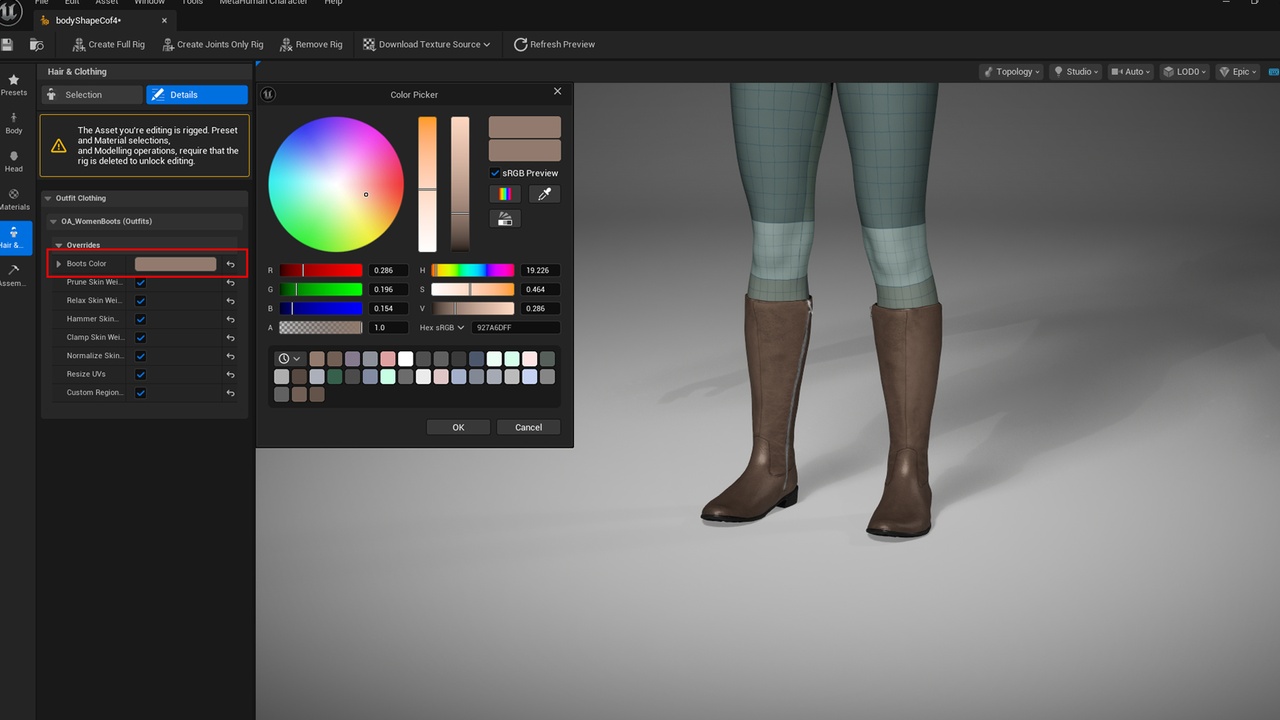The width and height of the screenshot is (1280, 720).
Task: Reset Hammer Skin Weights to default
Action: (x=230, y=319)
